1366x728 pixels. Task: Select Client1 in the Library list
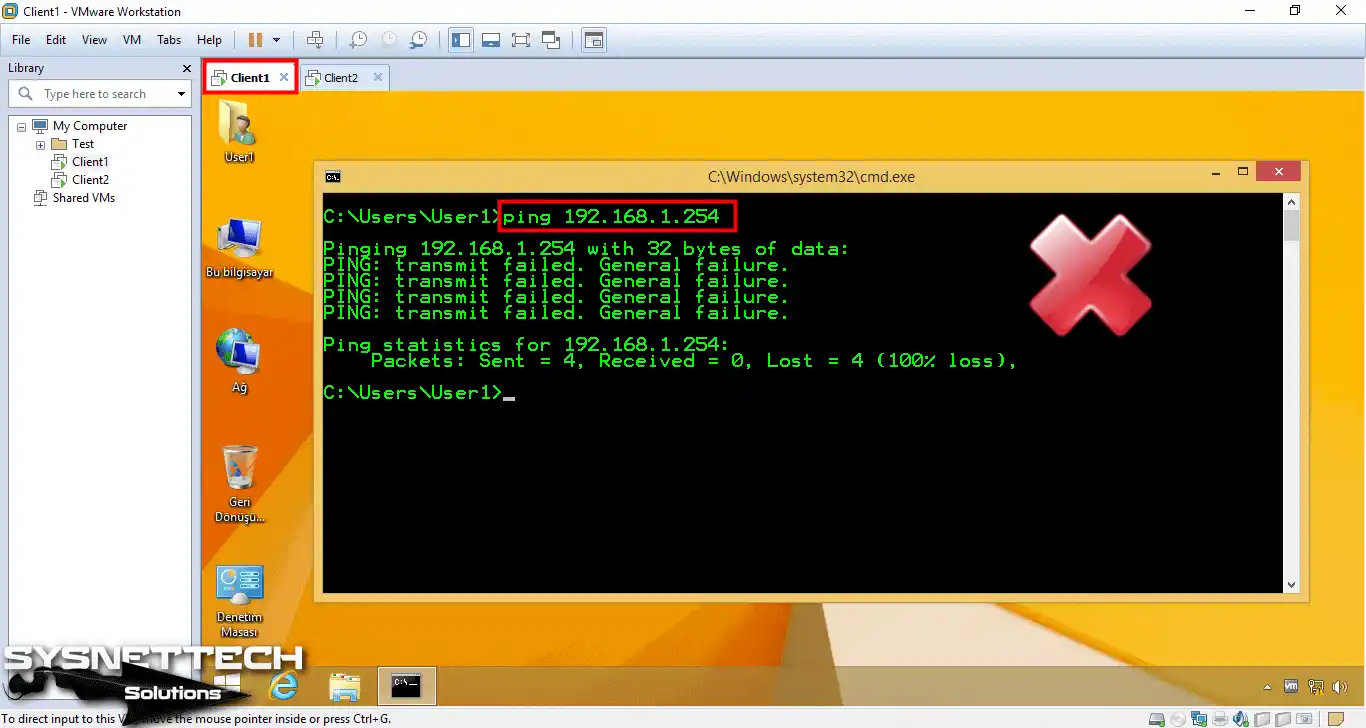pos(88,161)
